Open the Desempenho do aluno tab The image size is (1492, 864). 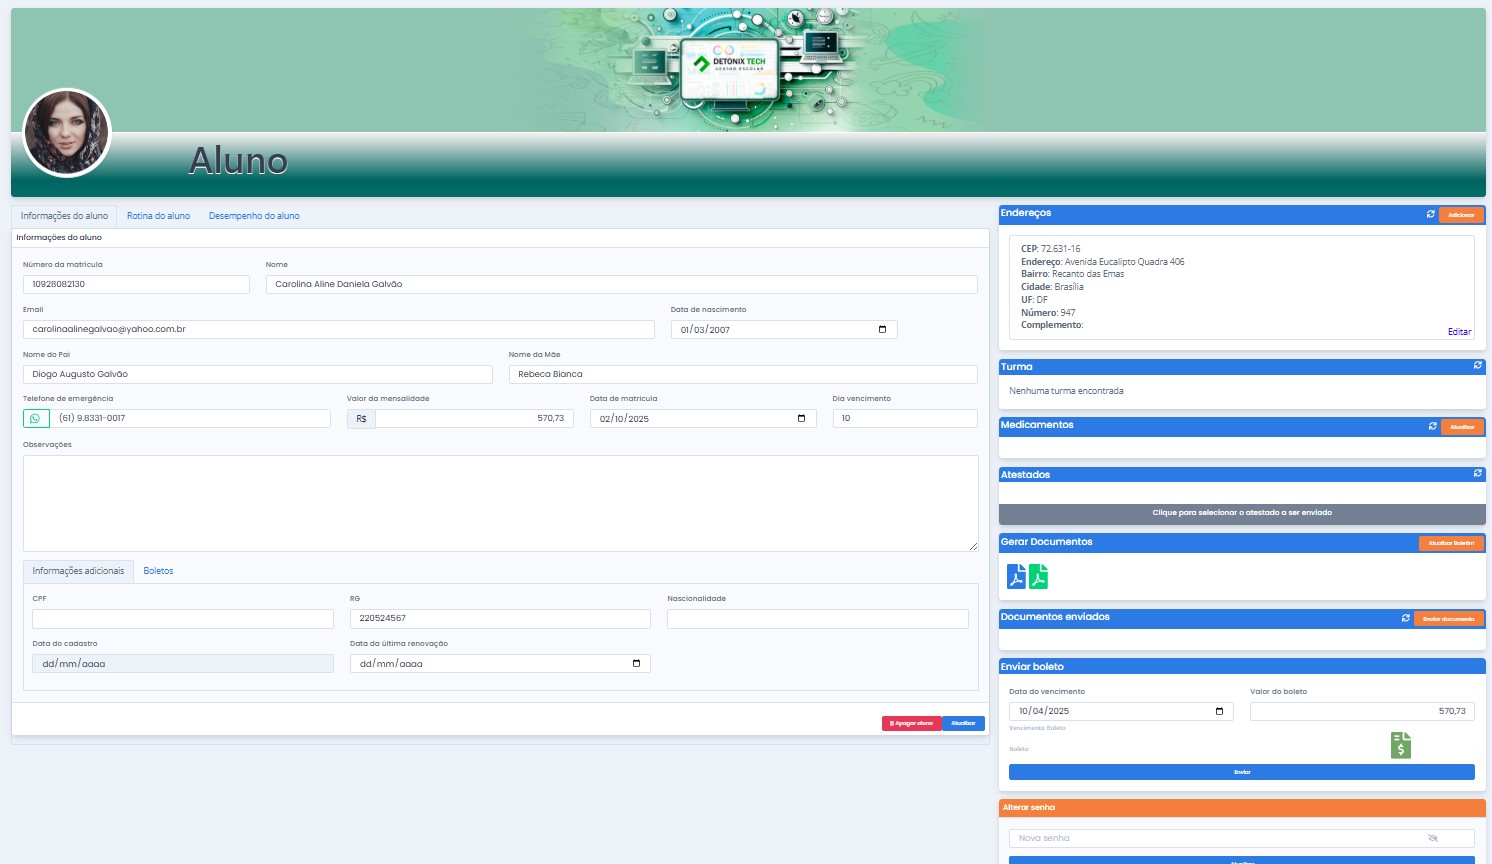point(254,216)
